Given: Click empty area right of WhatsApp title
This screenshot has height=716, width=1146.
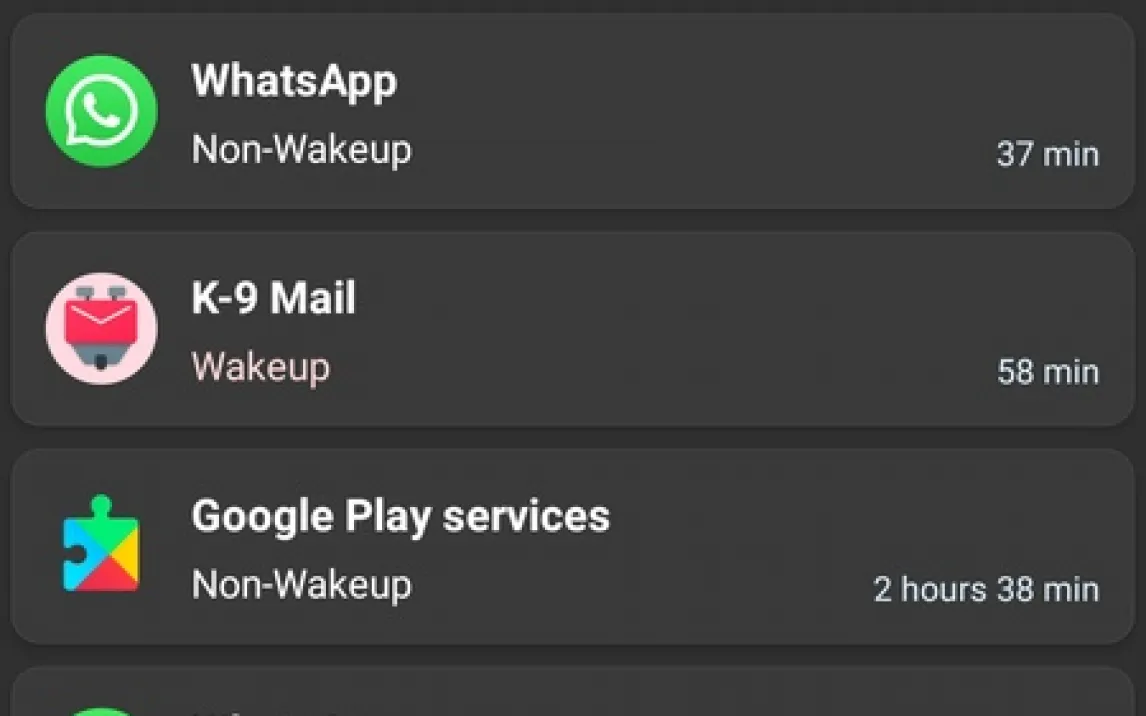Looking at the screenshot, I should tap(745, 81).
